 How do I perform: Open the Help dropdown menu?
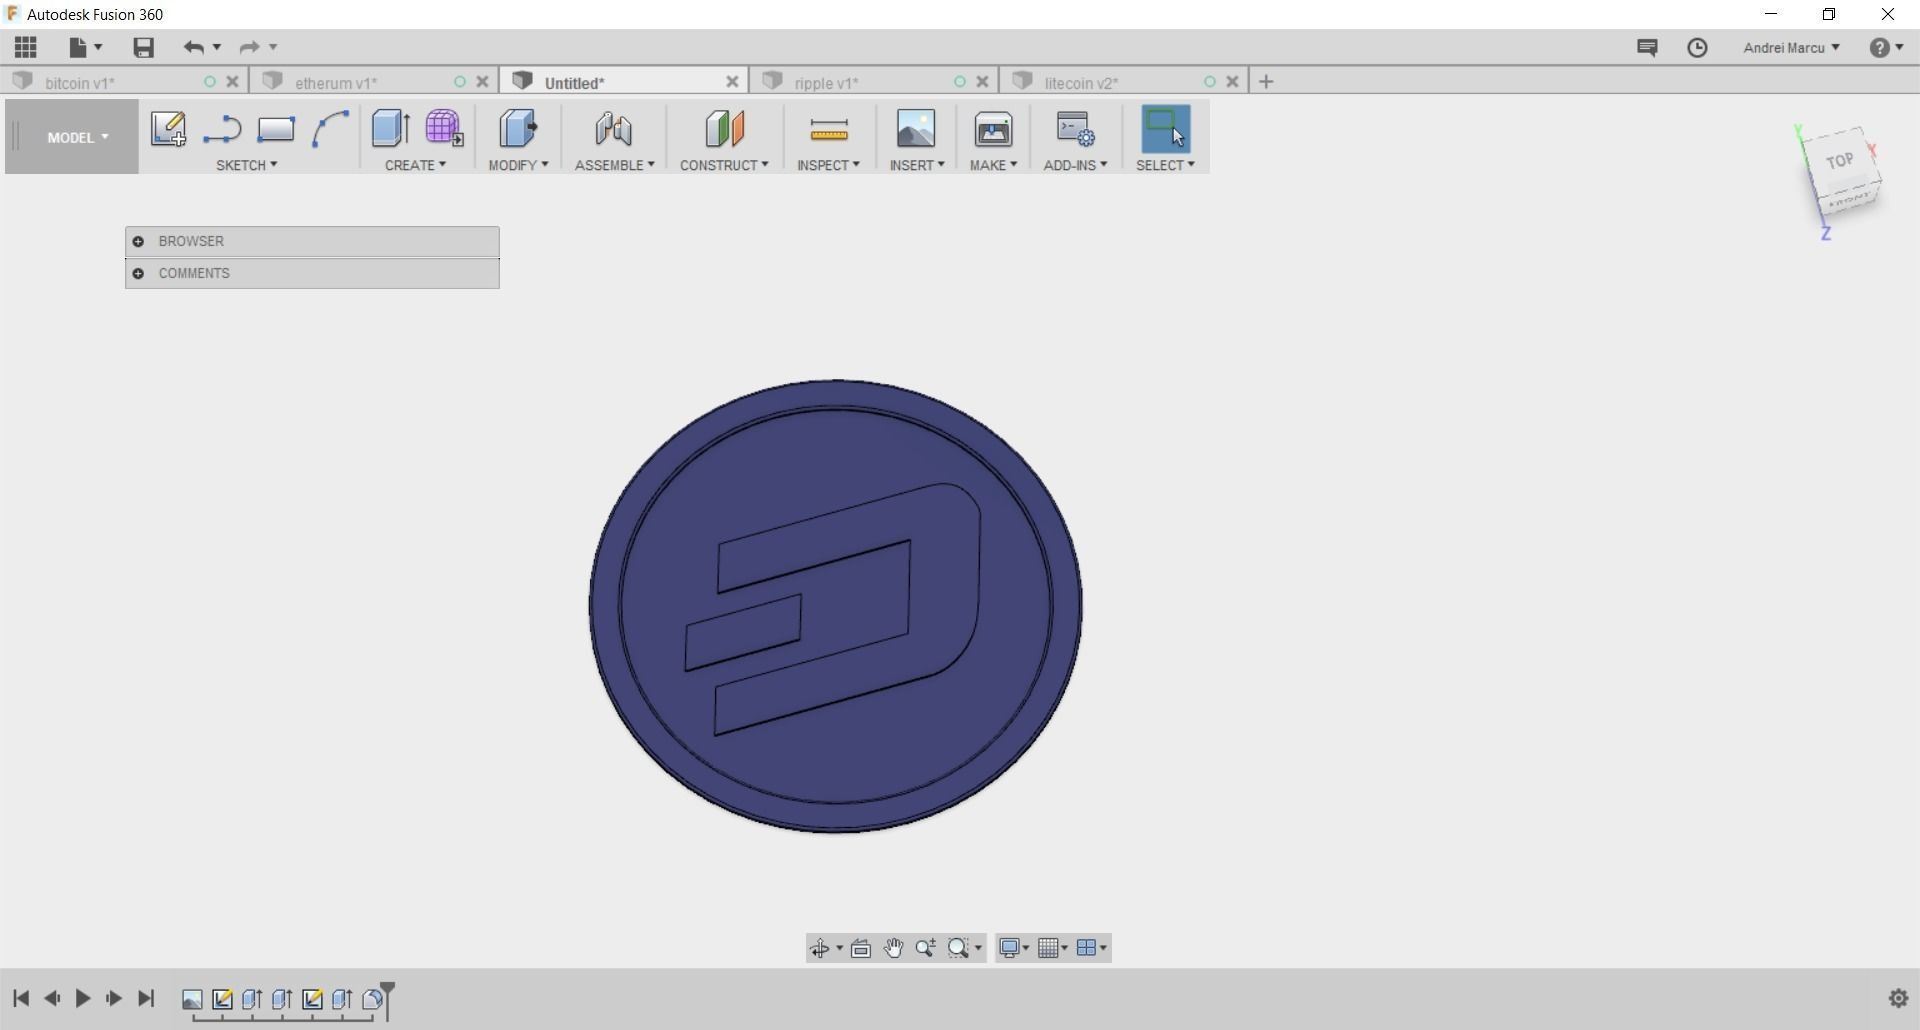click(1886, 47)
